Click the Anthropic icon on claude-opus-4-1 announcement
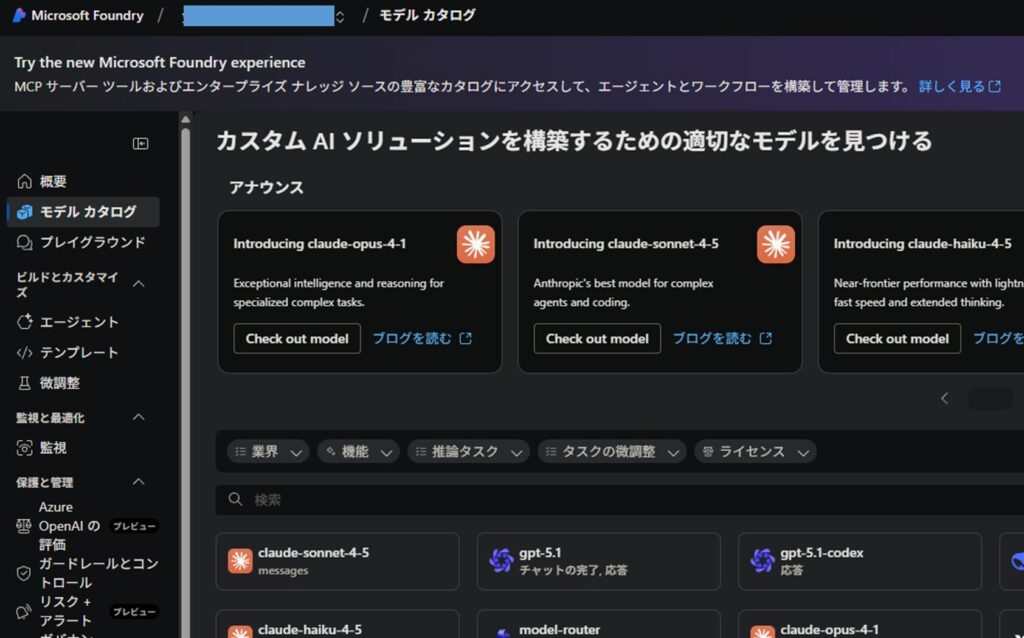Viewport: 1024px width, 638px height. click(476, 244)
